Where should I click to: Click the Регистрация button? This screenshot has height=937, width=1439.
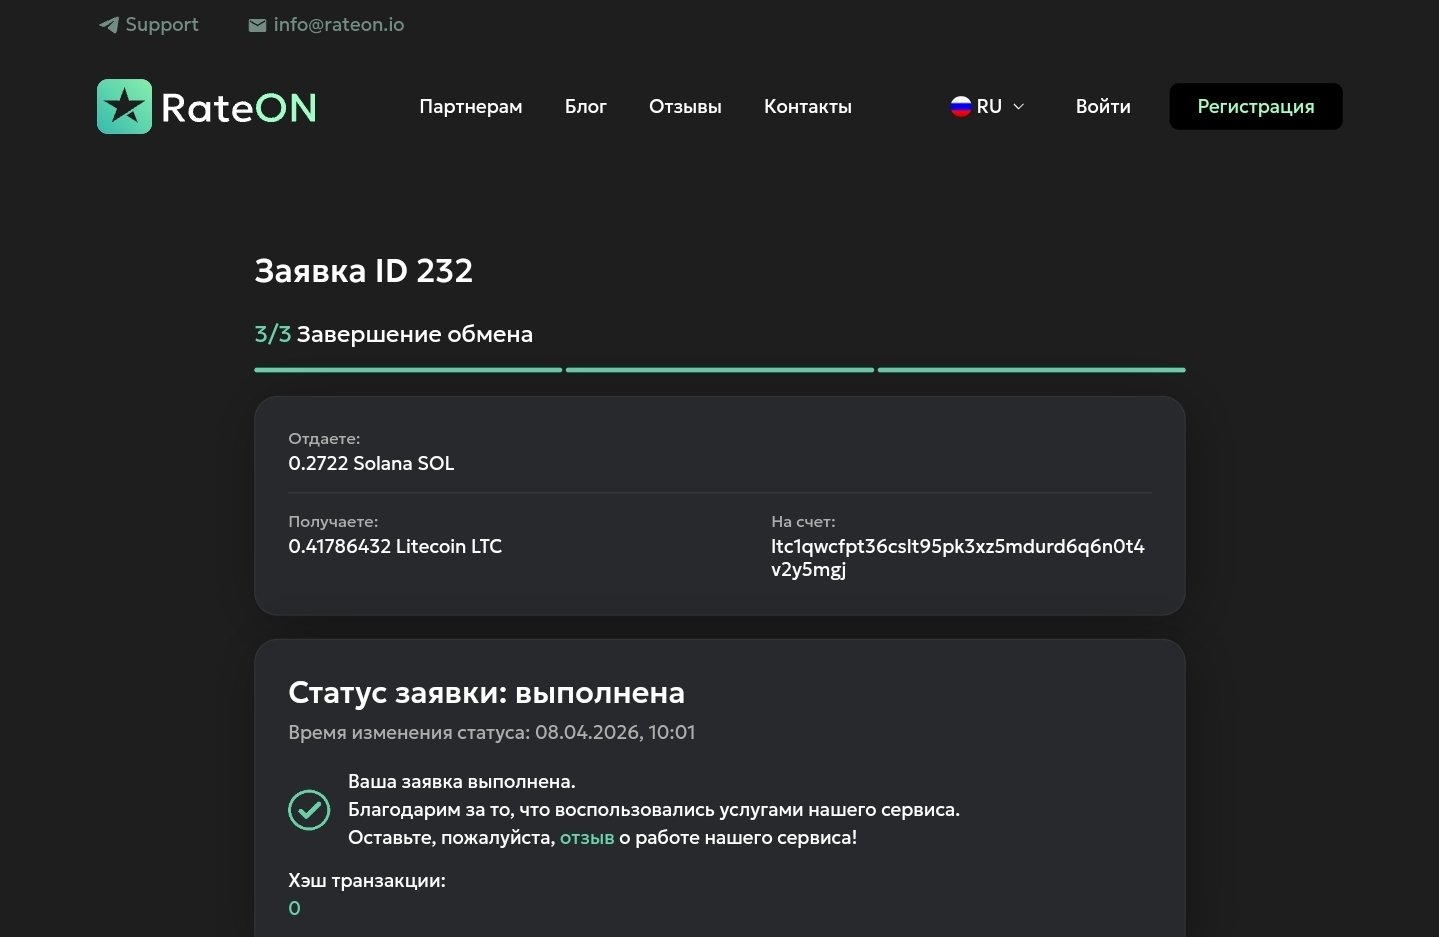pos(1255,107)
